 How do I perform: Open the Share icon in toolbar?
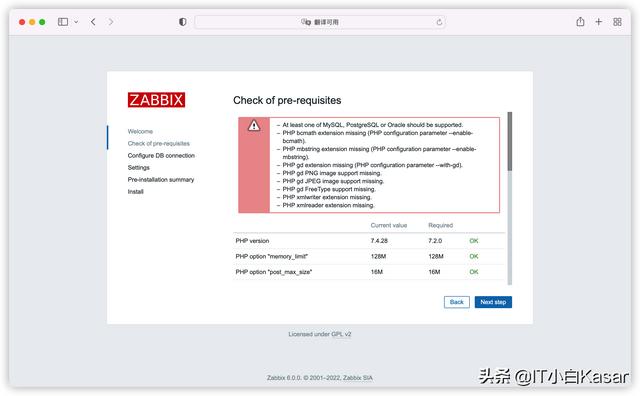[580, 22]
